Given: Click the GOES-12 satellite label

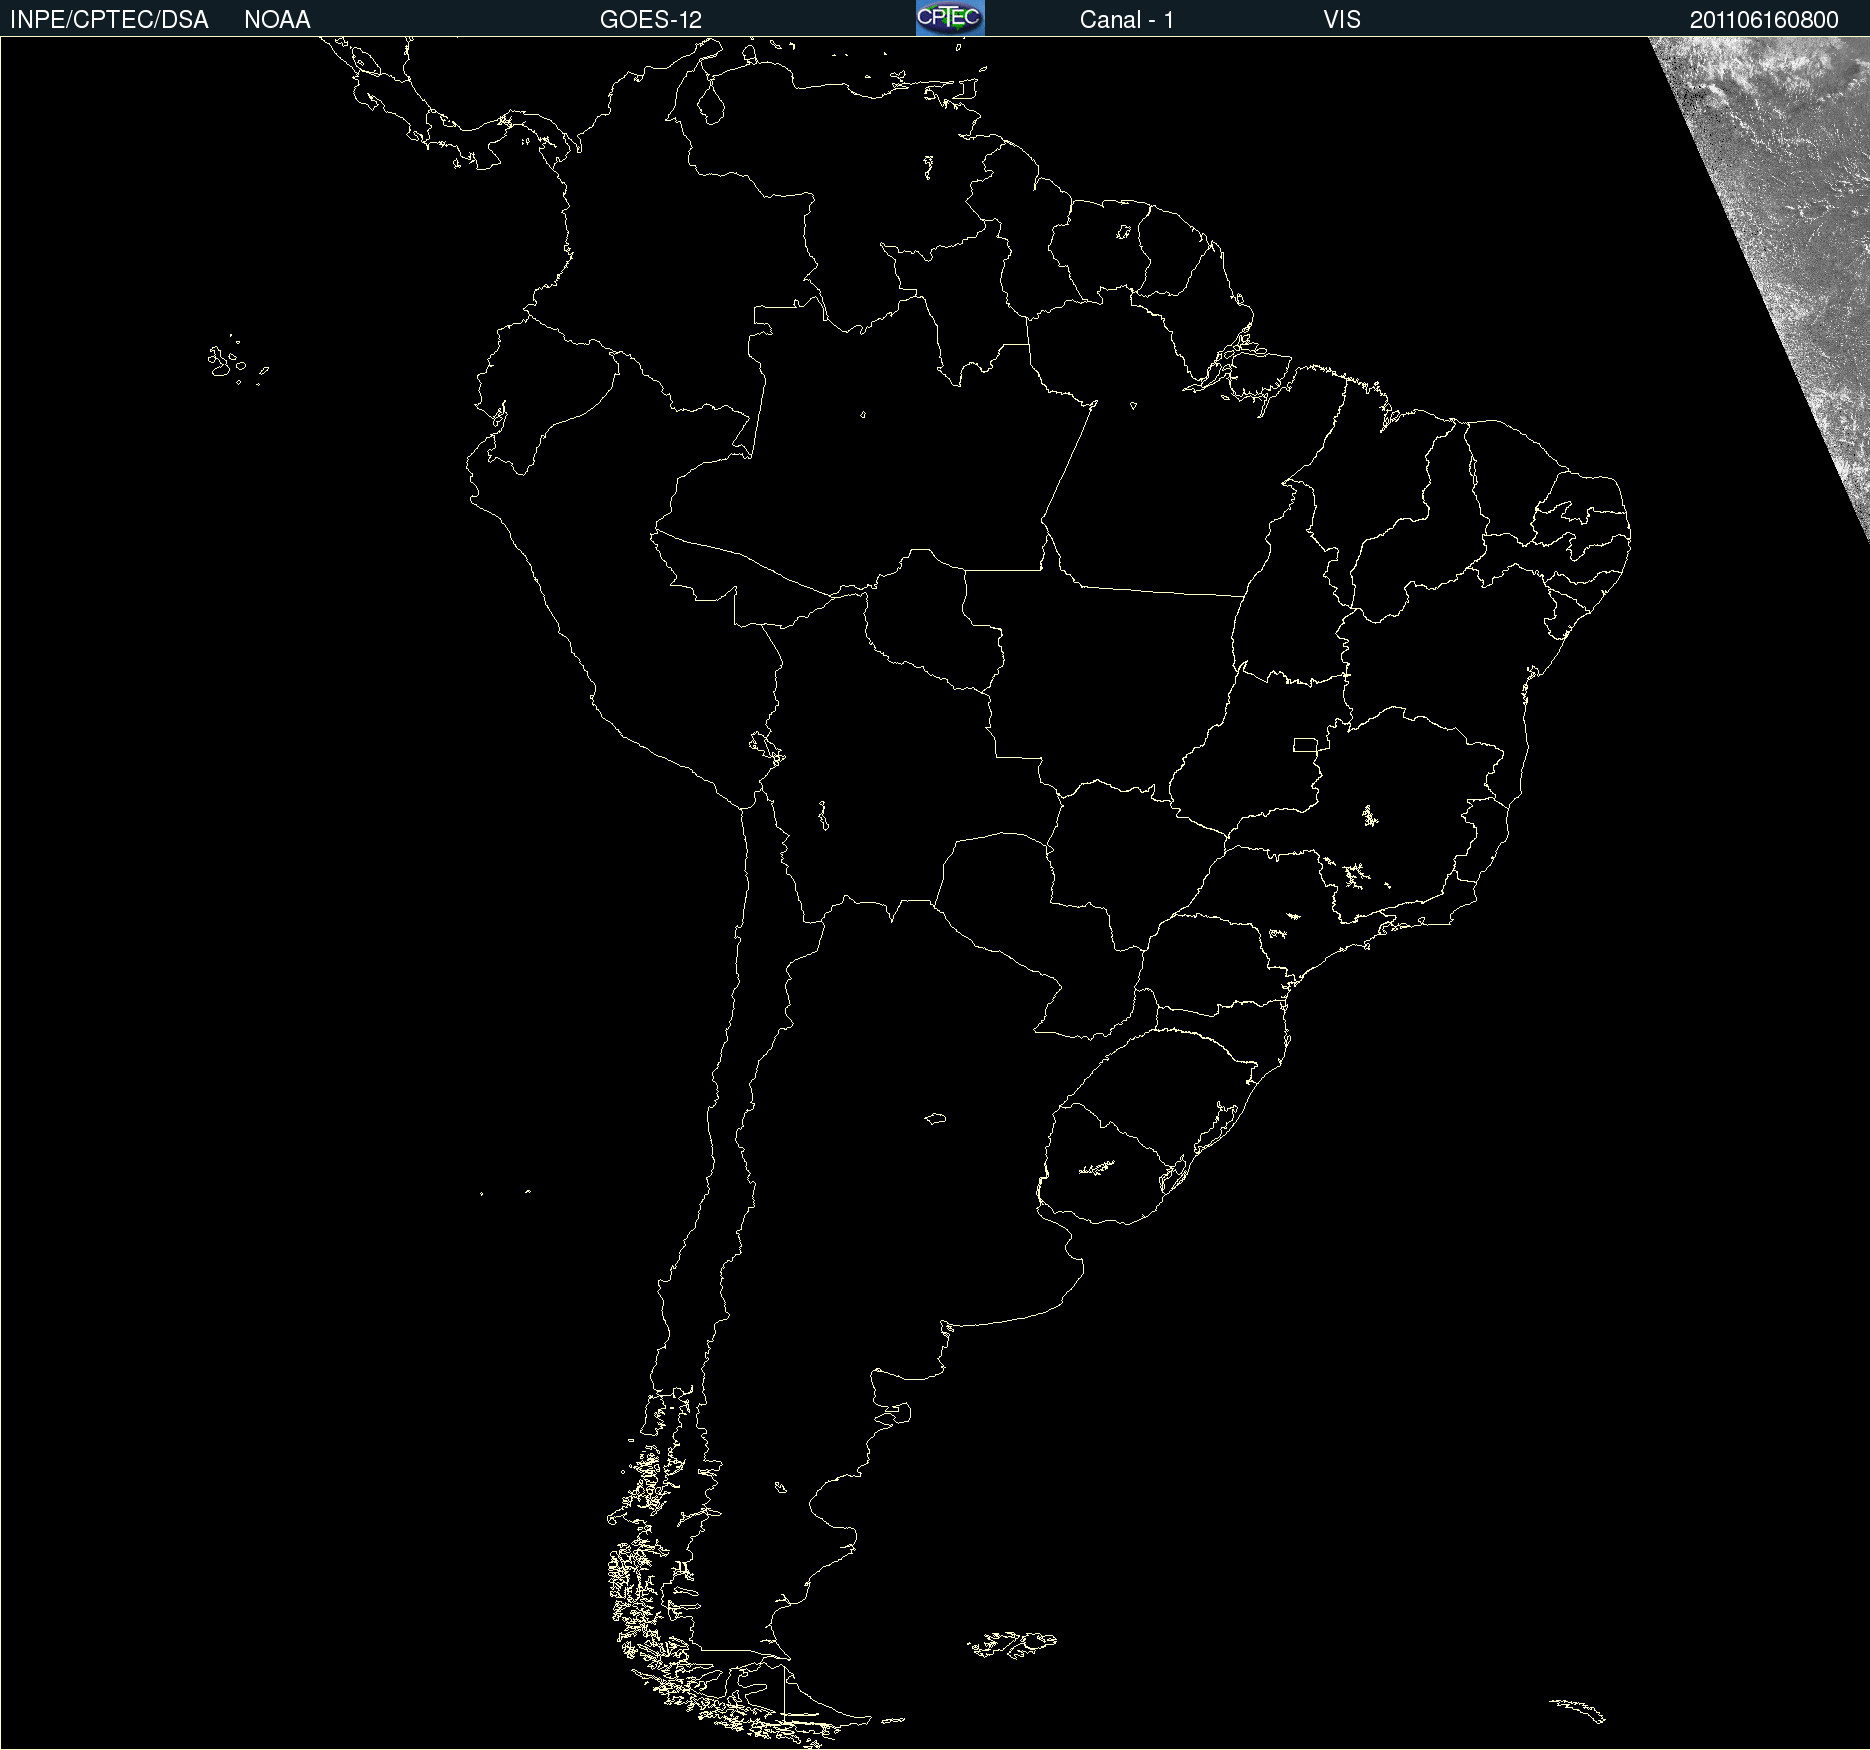Looking at the screenshot, I should [651, 20].
